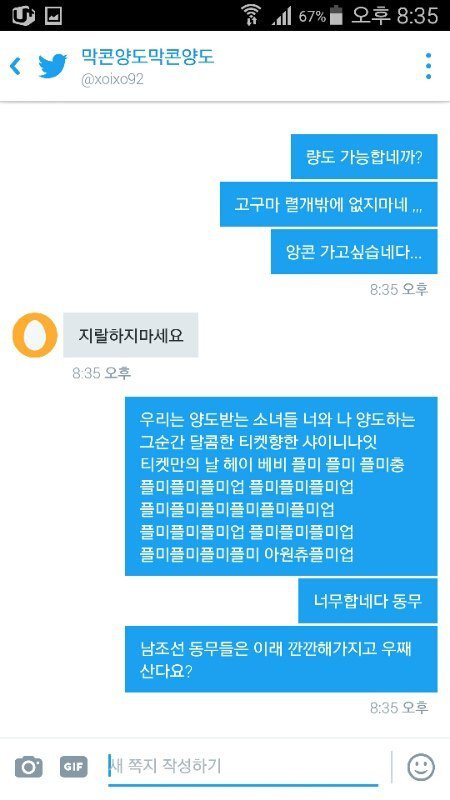Tap the picture notification icon in status bar
450x800 pixels.
[53, 16]
